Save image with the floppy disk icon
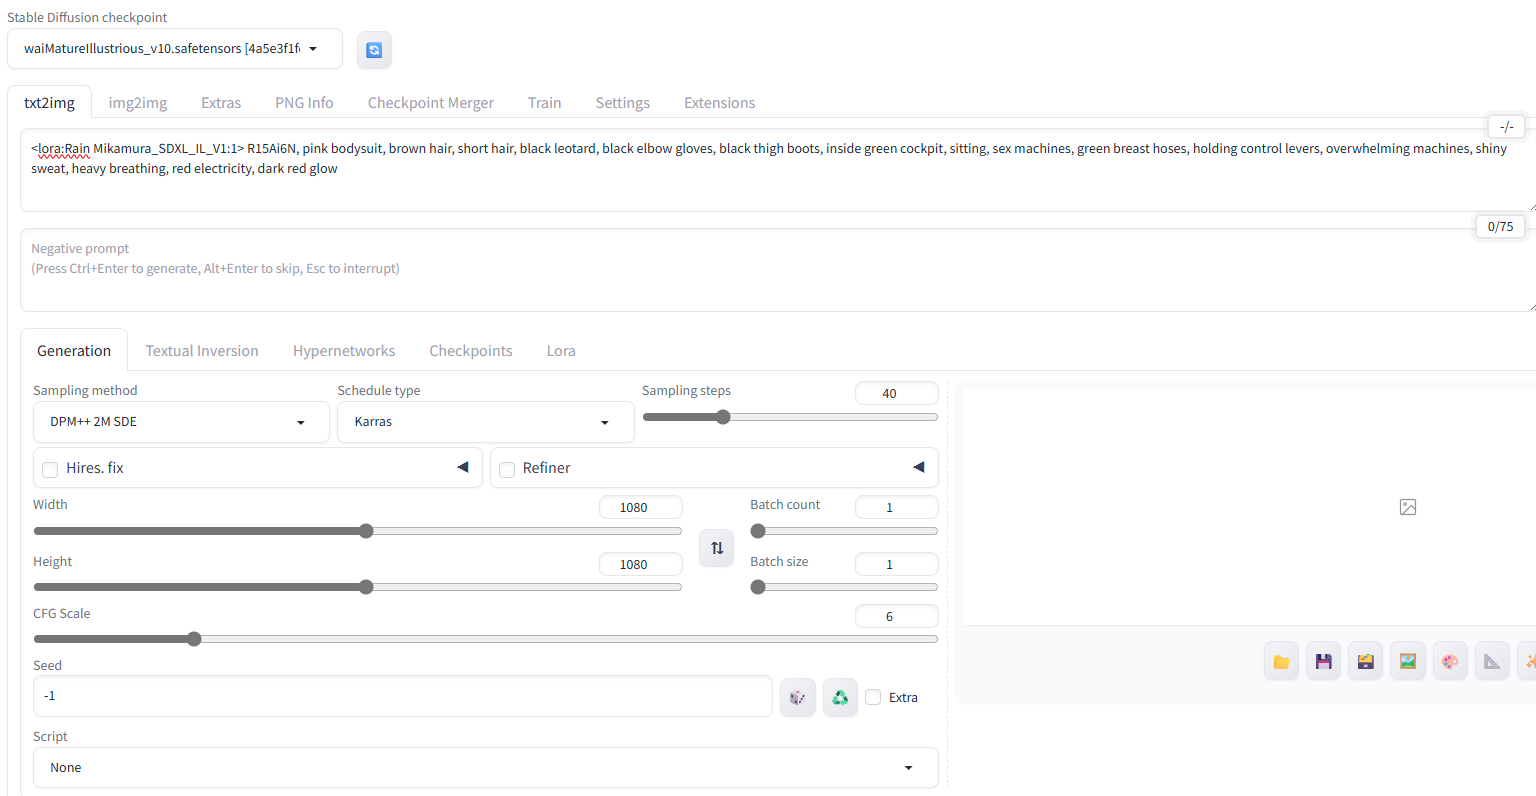This screenshot has width=1536, height=796. click(x=1323, y=661)
